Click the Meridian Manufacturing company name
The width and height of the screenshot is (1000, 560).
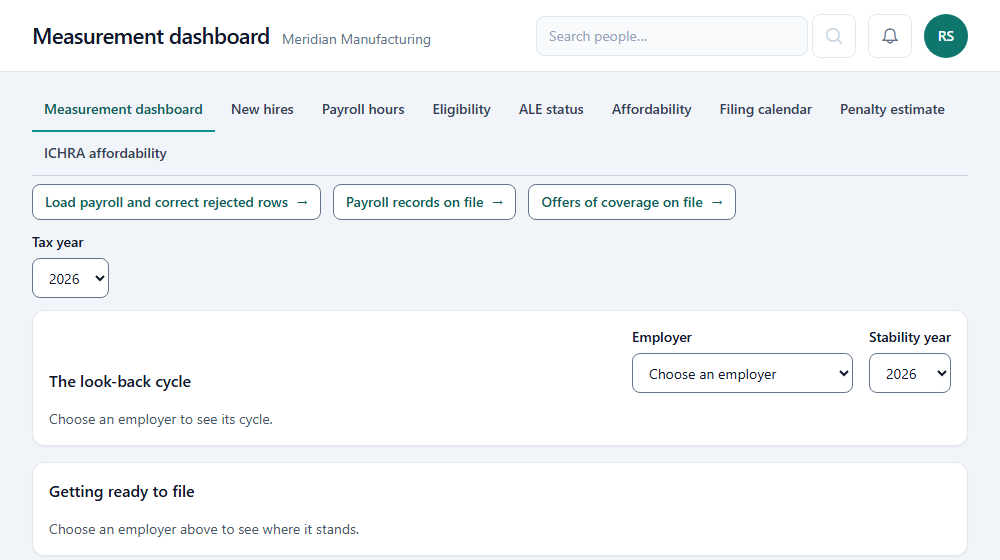[x=356, y=40]
